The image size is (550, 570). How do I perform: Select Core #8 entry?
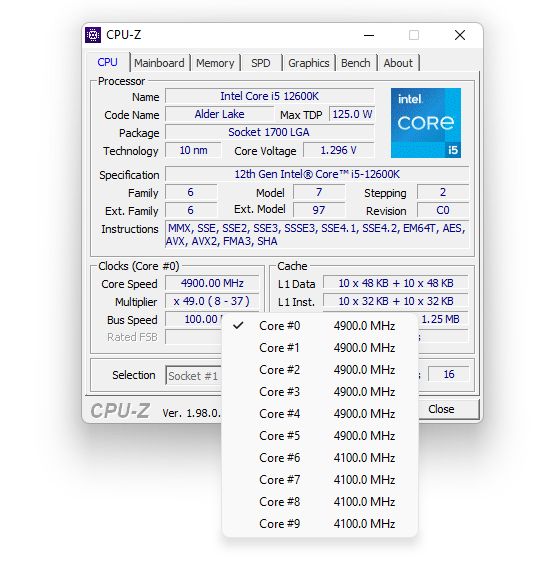pos(320,502)
